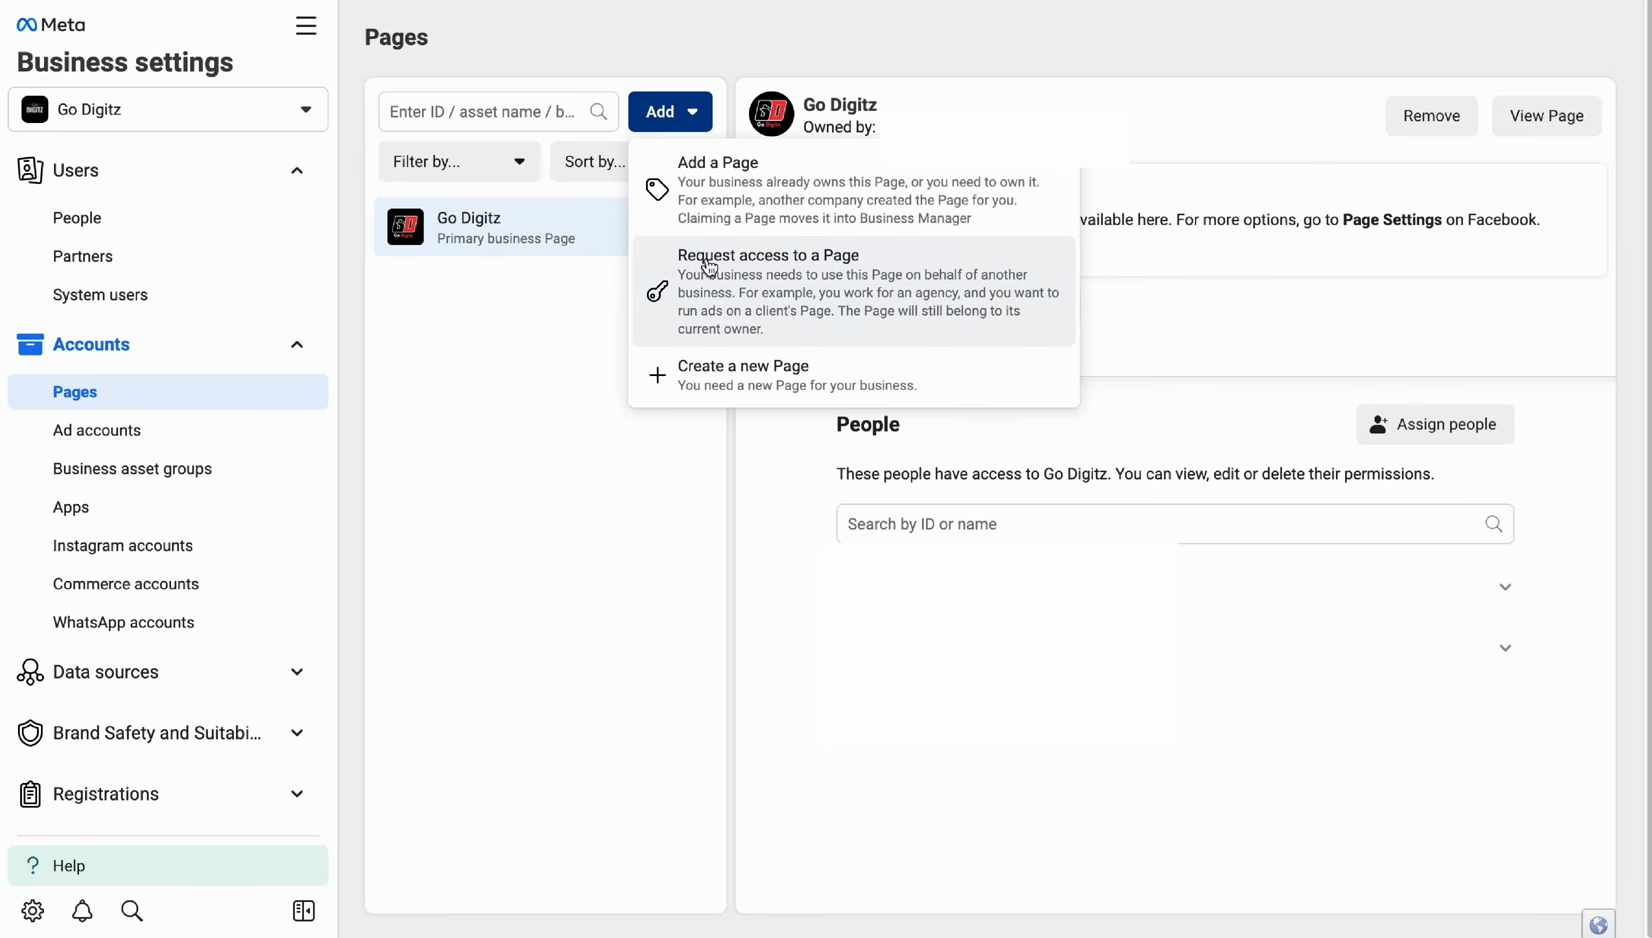Open WhatsApp accounts
The height and width of the screenshot is (938, 1652).
point(124,622)
